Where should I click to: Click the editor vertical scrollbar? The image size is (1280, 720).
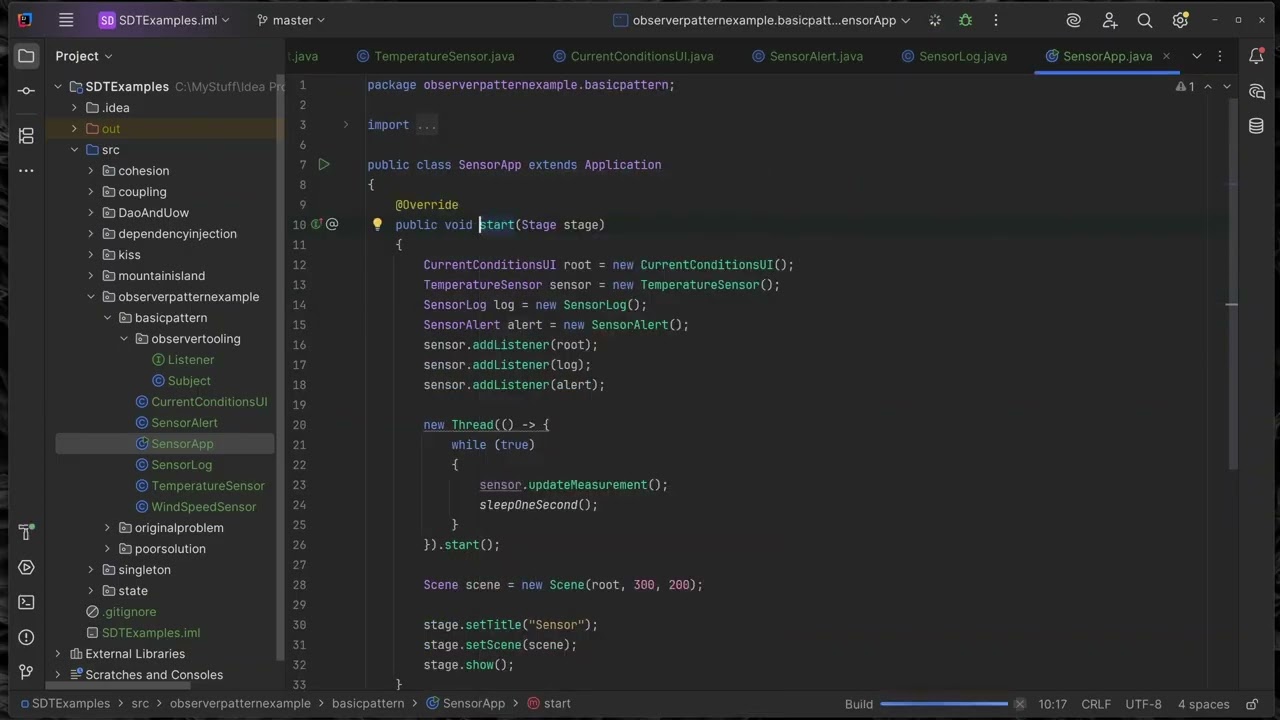[x=1234, y=282]
